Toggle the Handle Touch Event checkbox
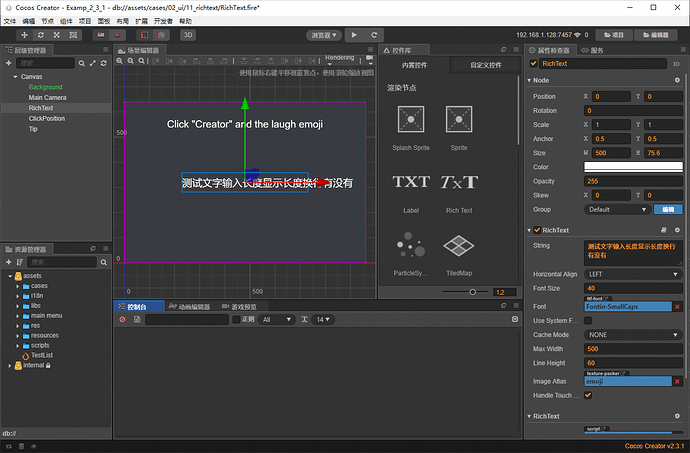The height and width of the screenshot is (453, 690). 588,395
